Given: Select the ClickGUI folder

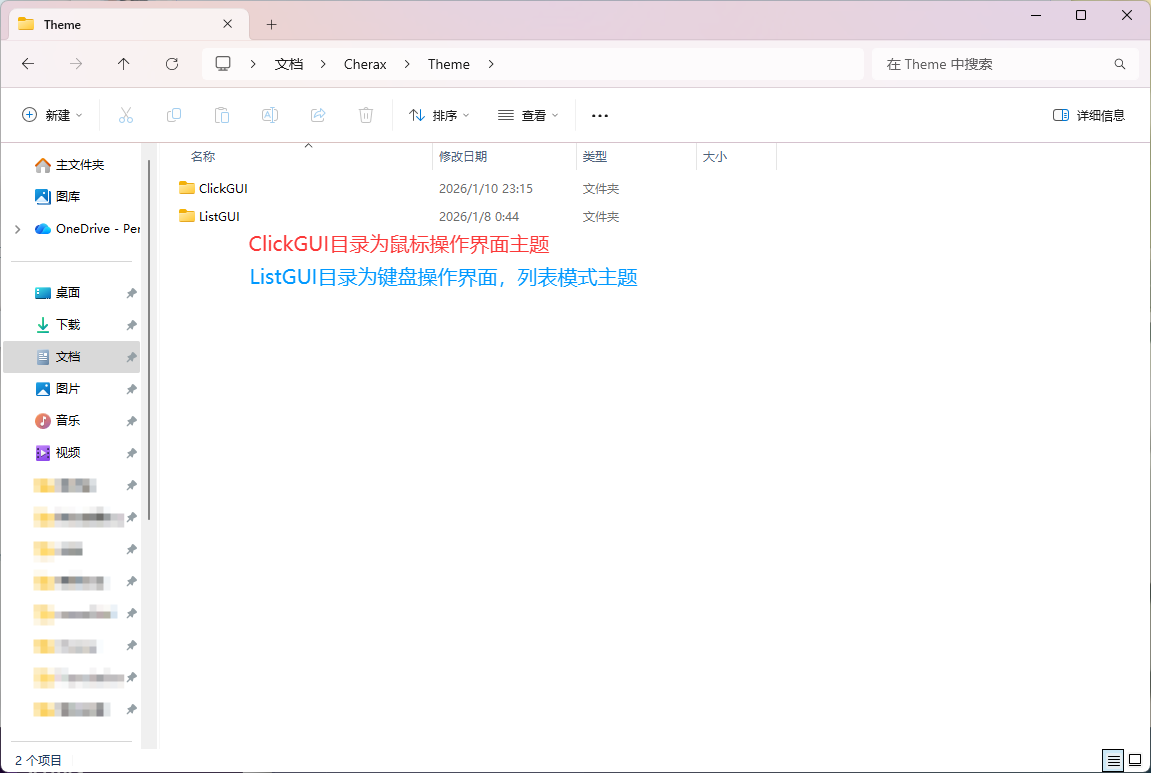Looking at the screenshot, I should coord(221,188).
